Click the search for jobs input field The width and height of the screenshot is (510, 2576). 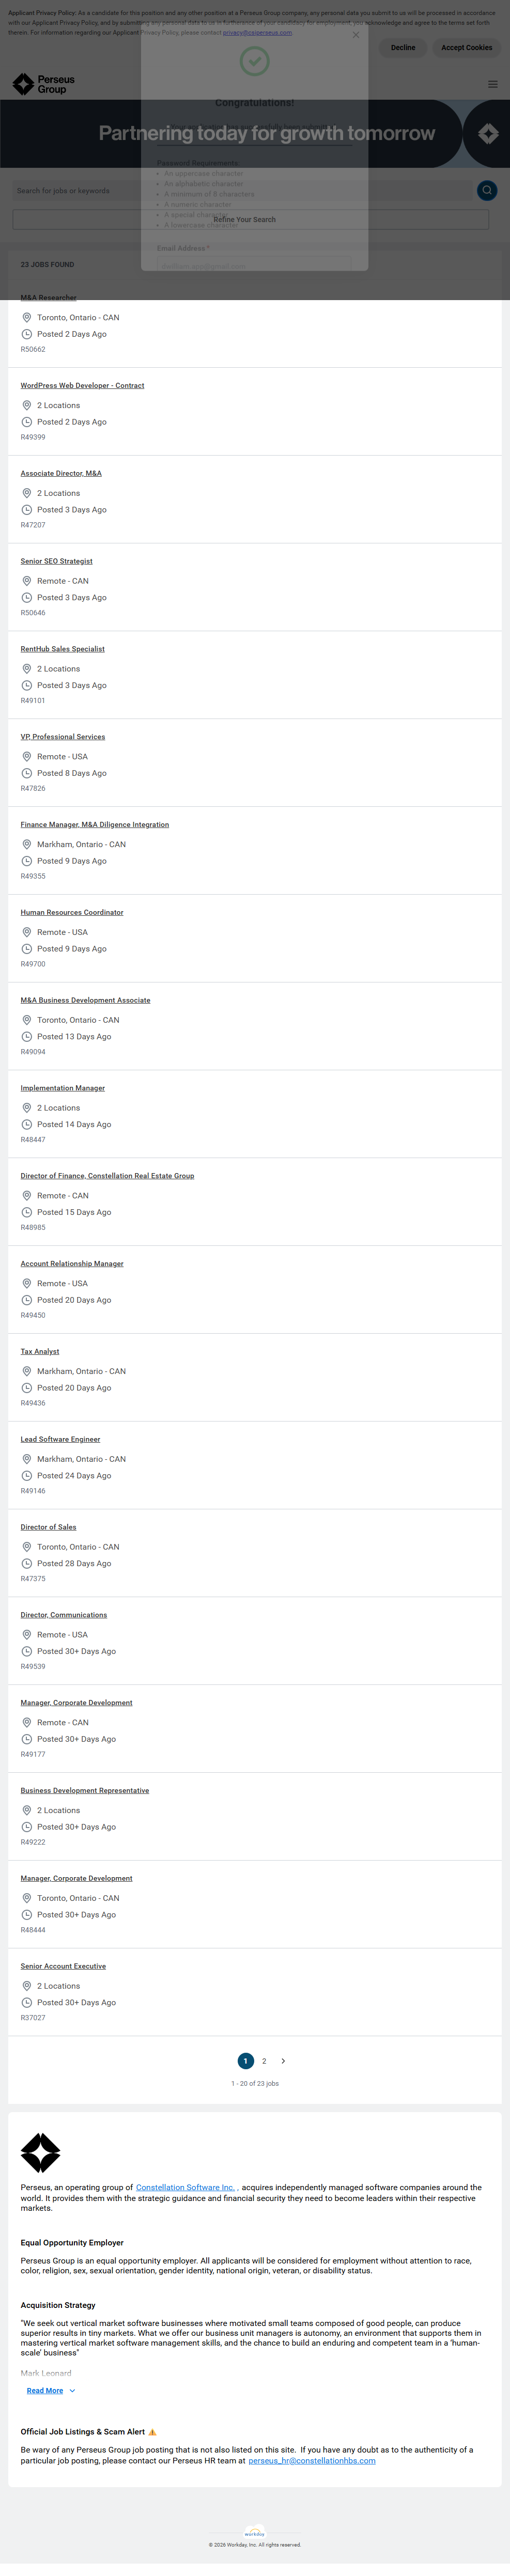click(240, 190)
